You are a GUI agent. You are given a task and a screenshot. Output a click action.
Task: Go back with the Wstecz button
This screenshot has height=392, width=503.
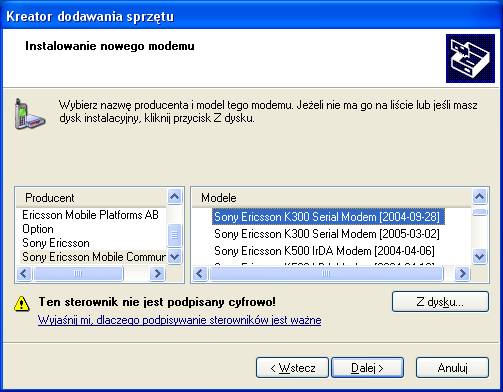click(x=292, y=368)
